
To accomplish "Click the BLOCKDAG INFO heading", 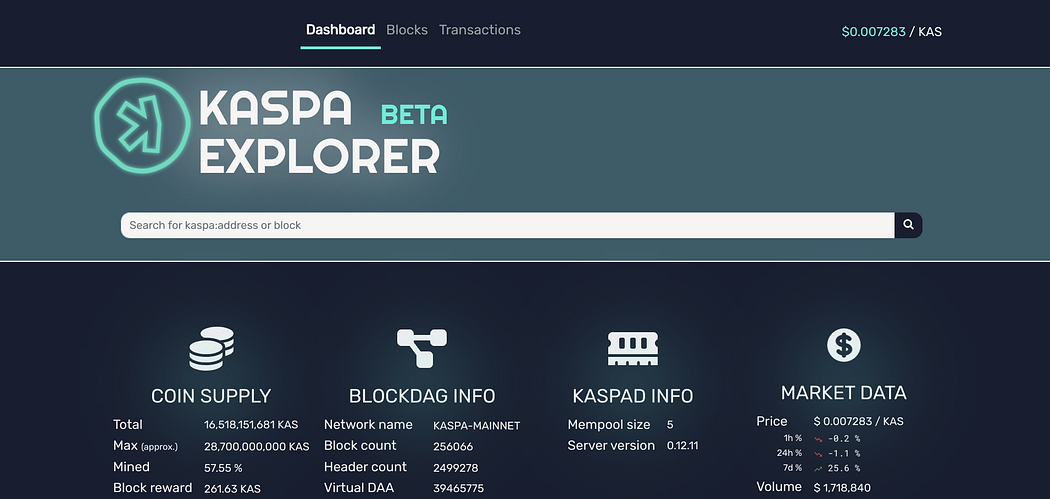I will point(422,396).
